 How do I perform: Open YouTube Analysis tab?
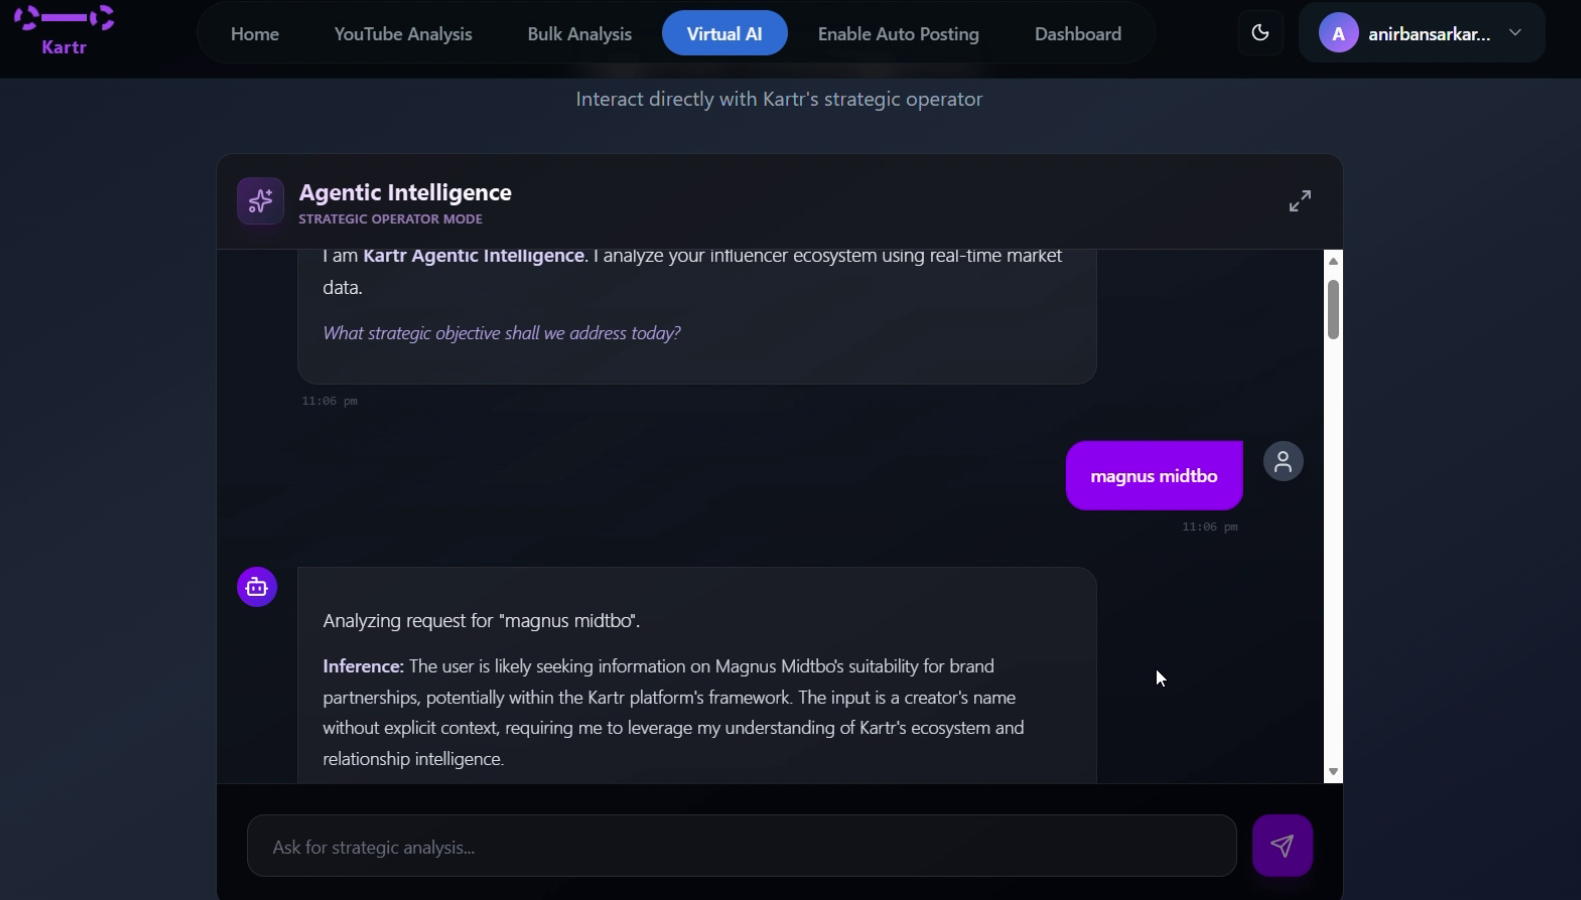[403, 34]
